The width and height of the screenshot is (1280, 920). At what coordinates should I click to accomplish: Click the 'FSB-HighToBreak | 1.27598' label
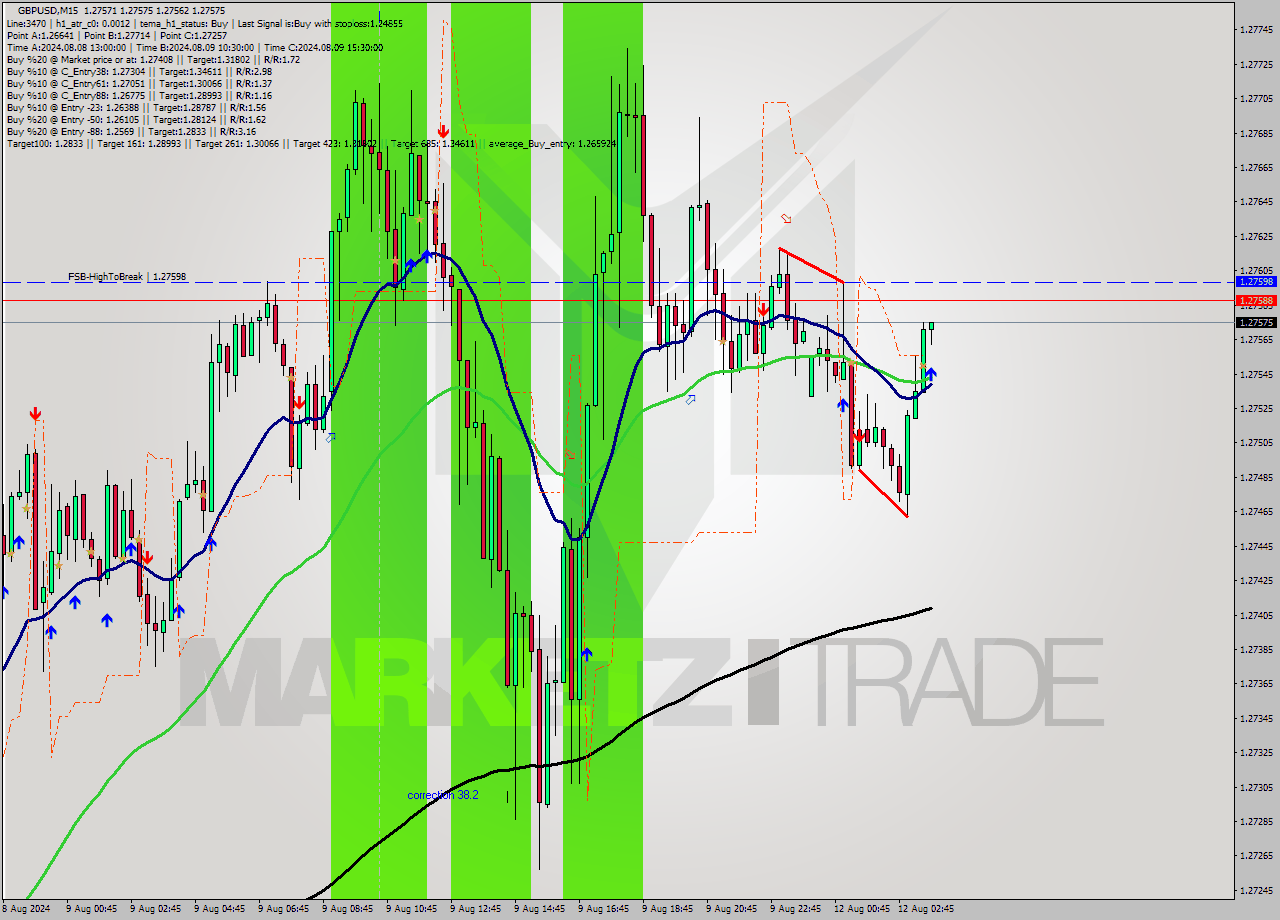[x=127, y=276]
